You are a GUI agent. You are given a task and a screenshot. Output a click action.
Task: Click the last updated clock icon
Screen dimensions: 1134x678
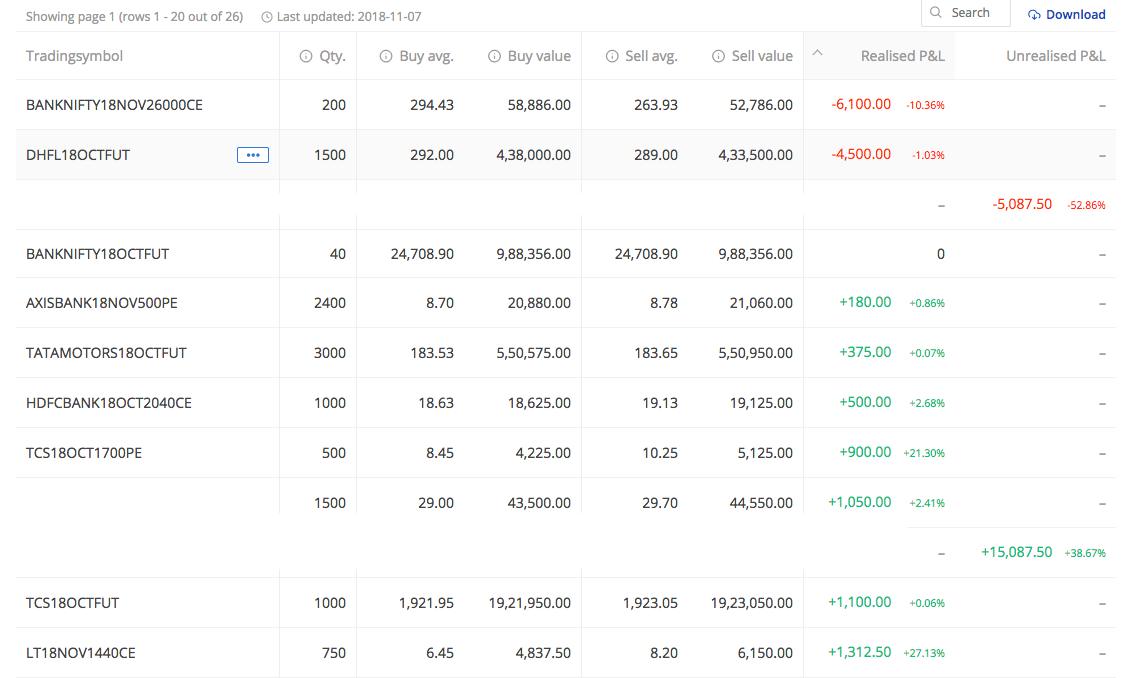[267, 17]
